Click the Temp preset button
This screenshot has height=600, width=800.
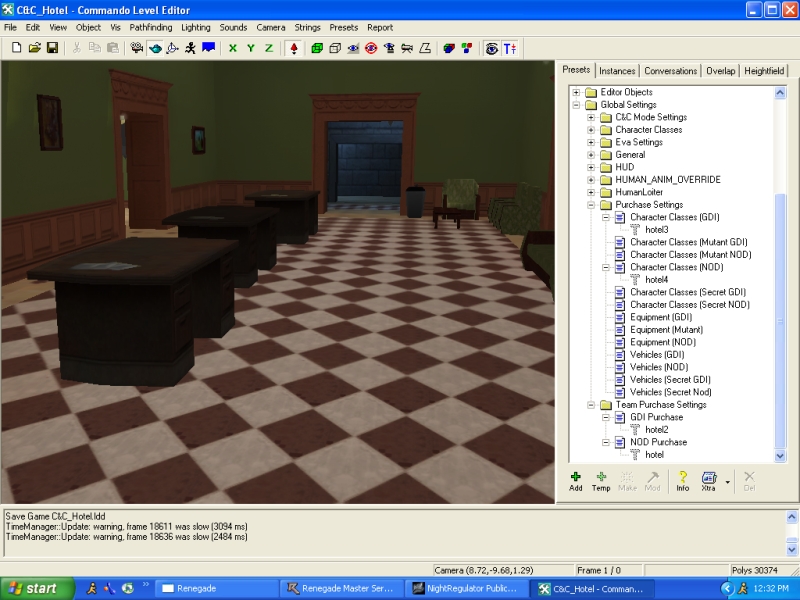click(601, 481)
